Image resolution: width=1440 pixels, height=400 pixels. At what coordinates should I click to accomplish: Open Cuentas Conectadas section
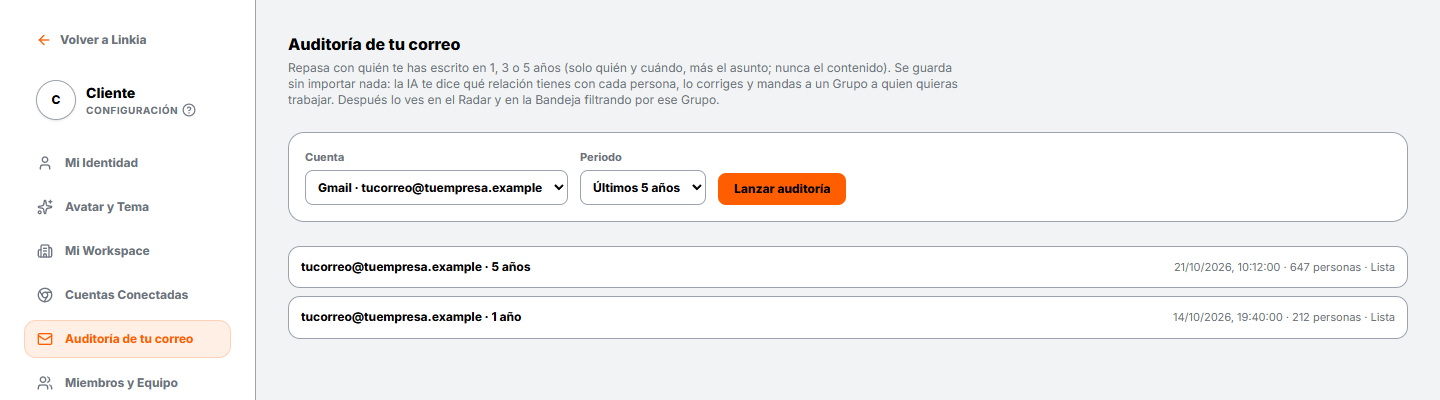click(128, 295)
